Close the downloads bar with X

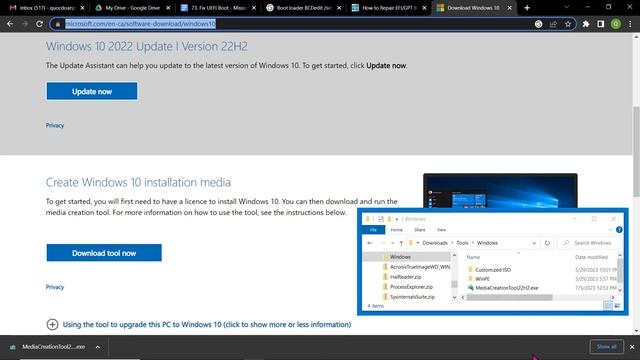pyautogui.click(x=632, y=347)
